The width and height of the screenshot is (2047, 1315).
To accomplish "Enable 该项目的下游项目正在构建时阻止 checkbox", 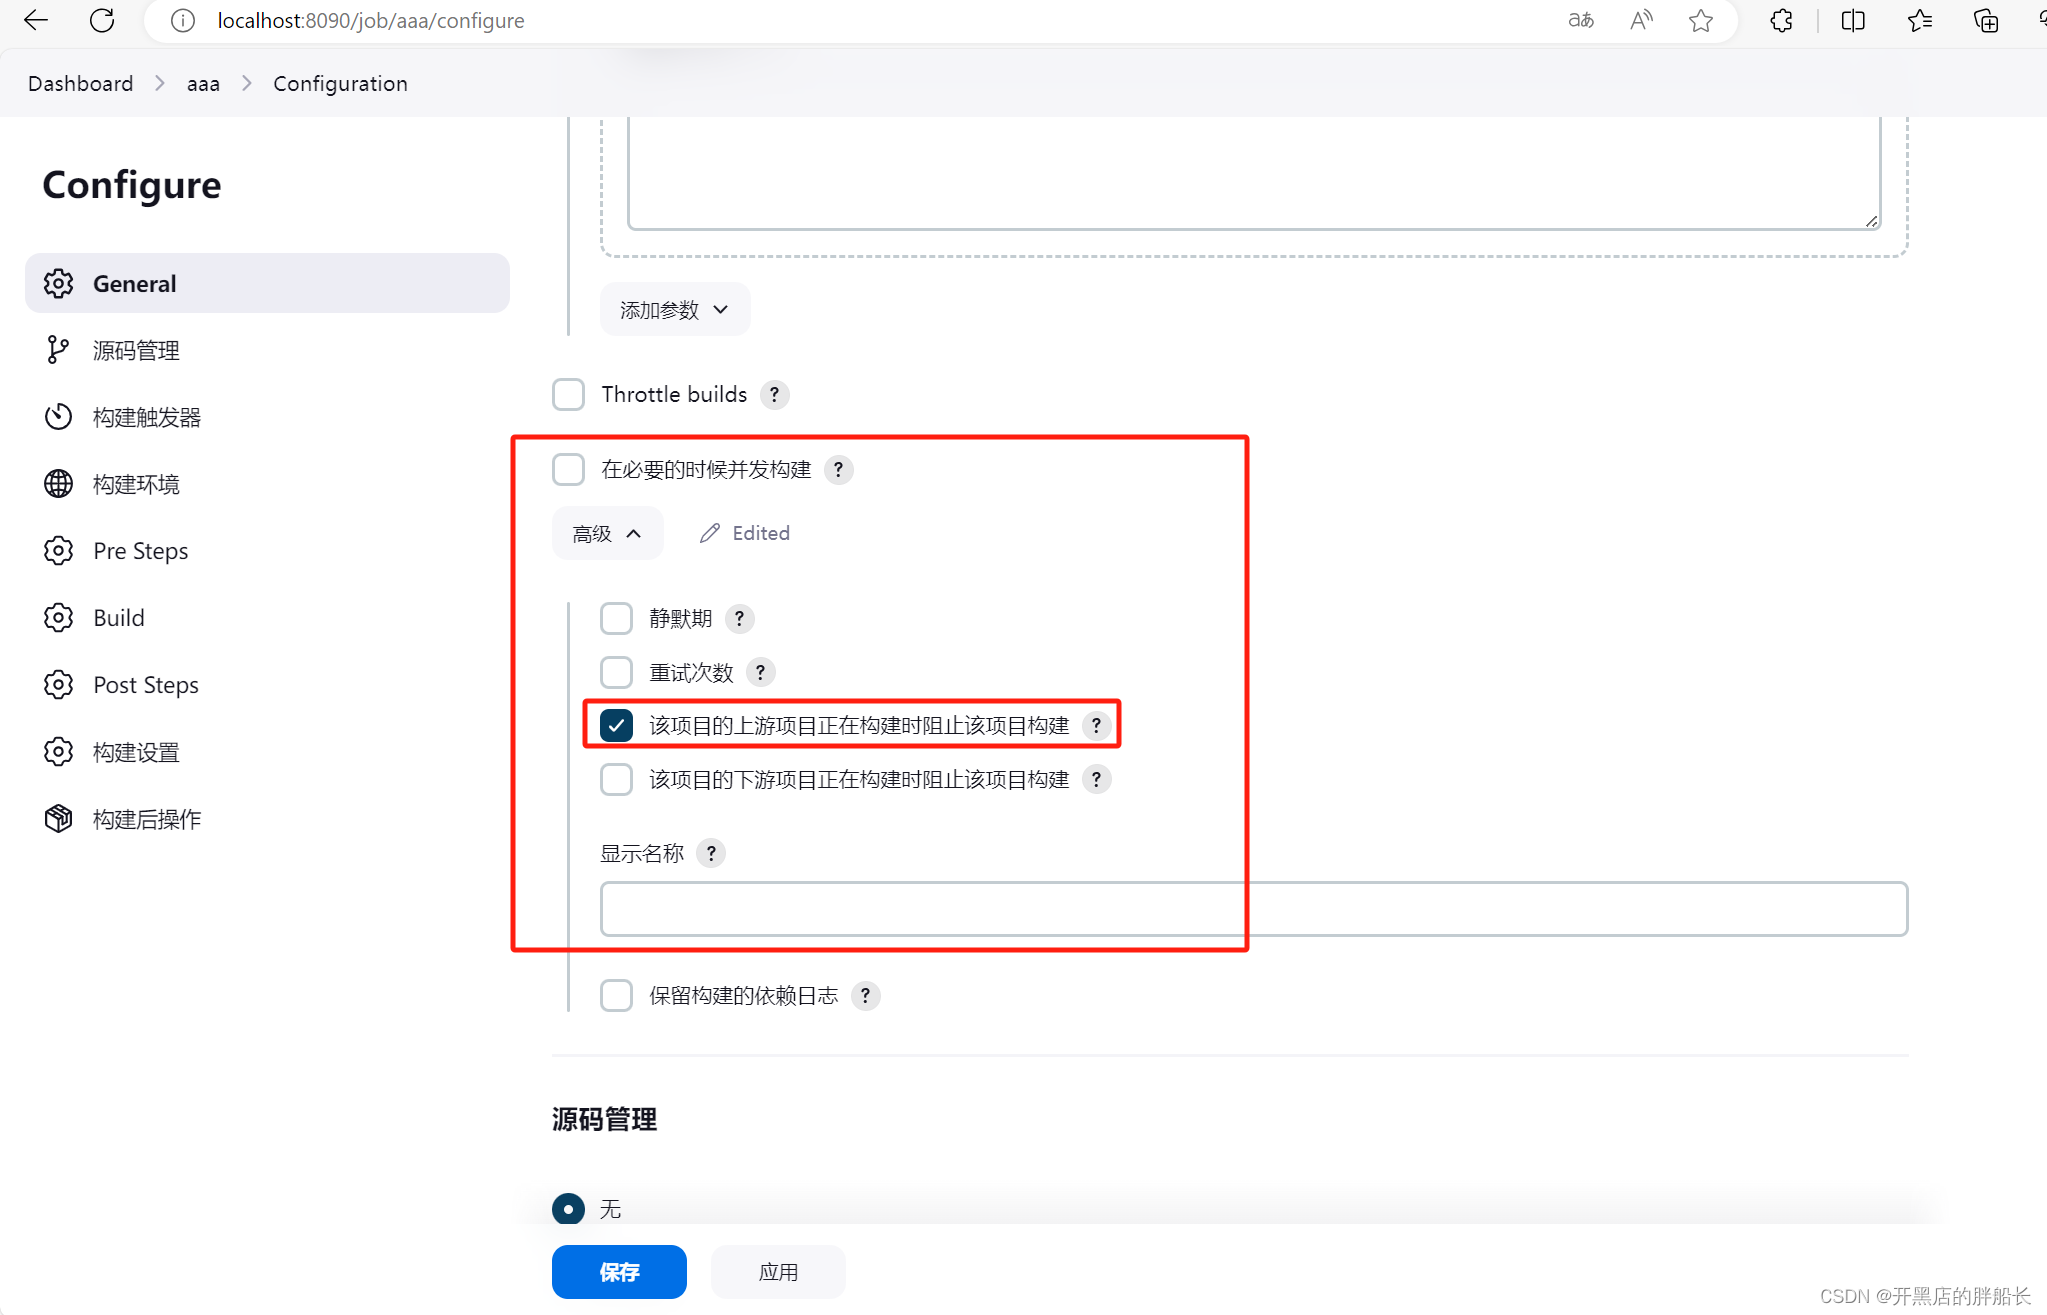I will click(618, 779).
